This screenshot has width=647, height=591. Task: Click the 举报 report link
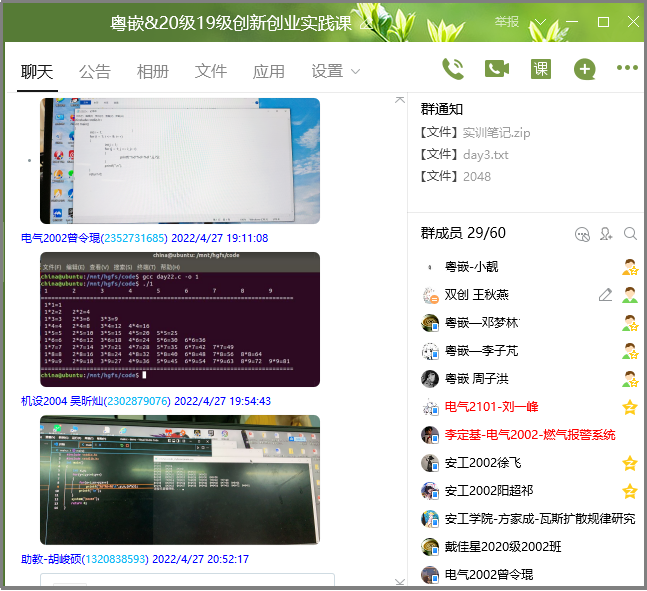(506, 22)
